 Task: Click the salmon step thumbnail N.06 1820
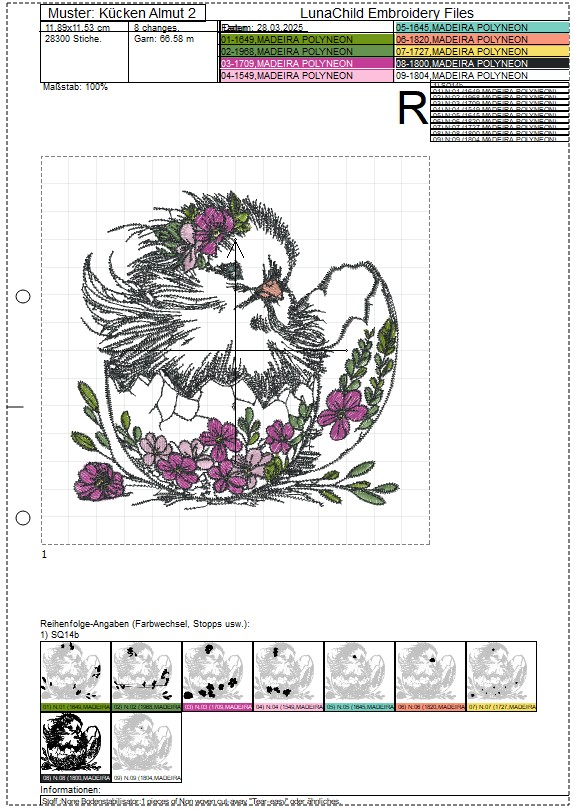[430, 676]
